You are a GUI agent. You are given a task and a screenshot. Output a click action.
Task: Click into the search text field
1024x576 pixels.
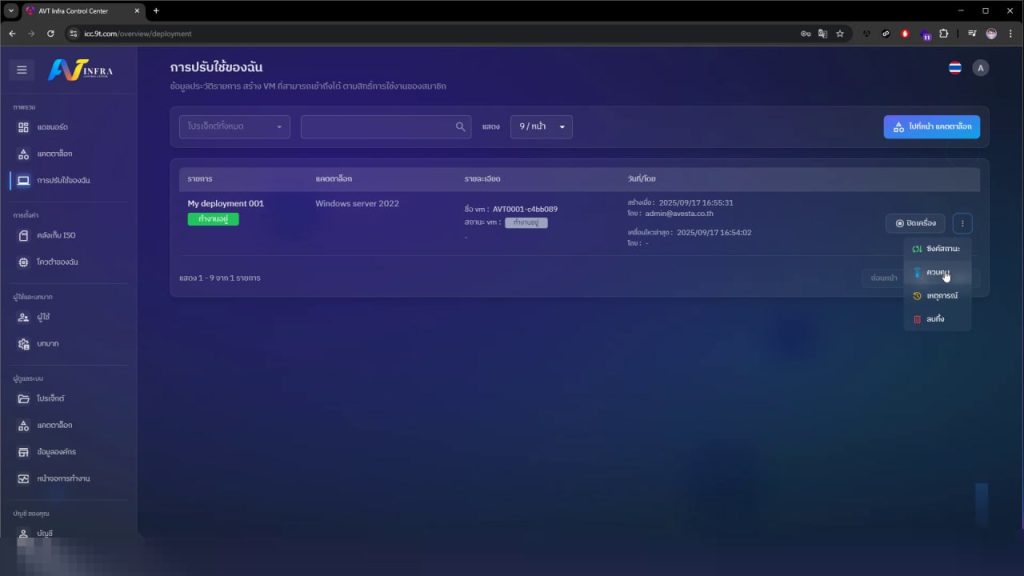375,127
